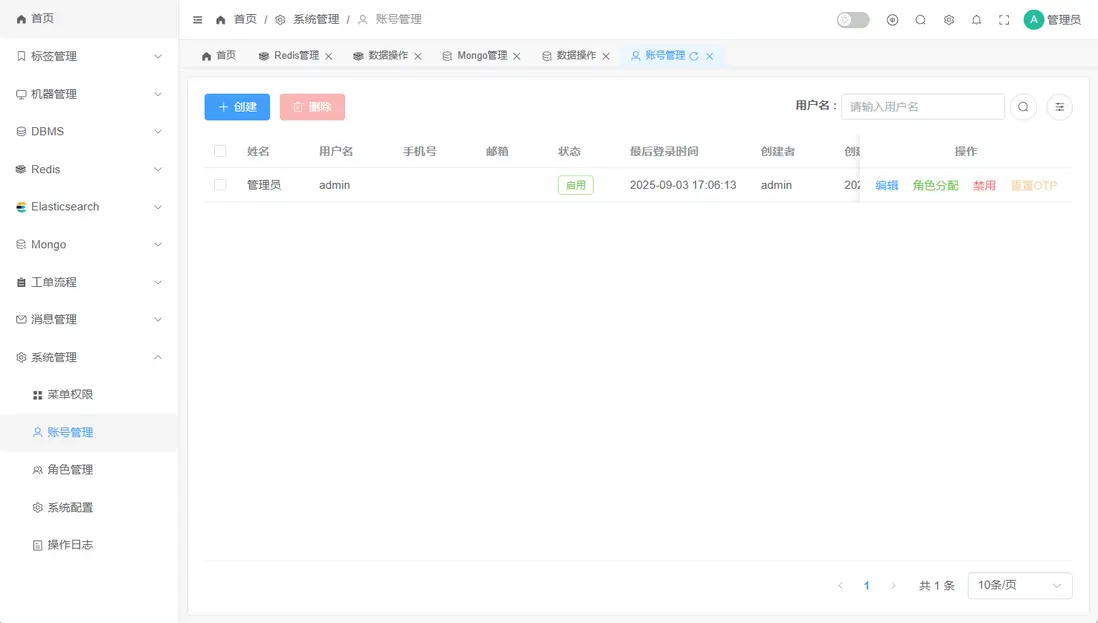Click 禁用 link in admin row
Image resolution: width=1098 pixels, height=623 pixels.
coord(984,186)
